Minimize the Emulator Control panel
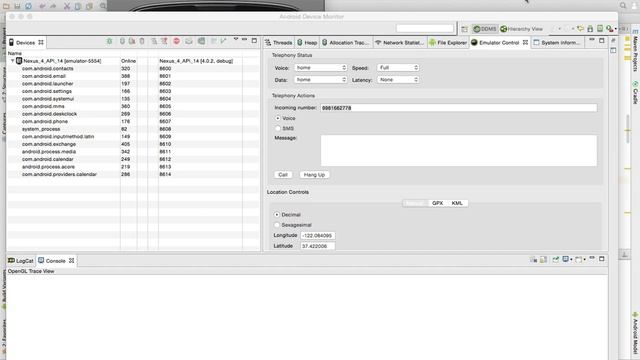Screen dimensions: 640x360 [x=592, y=40]
